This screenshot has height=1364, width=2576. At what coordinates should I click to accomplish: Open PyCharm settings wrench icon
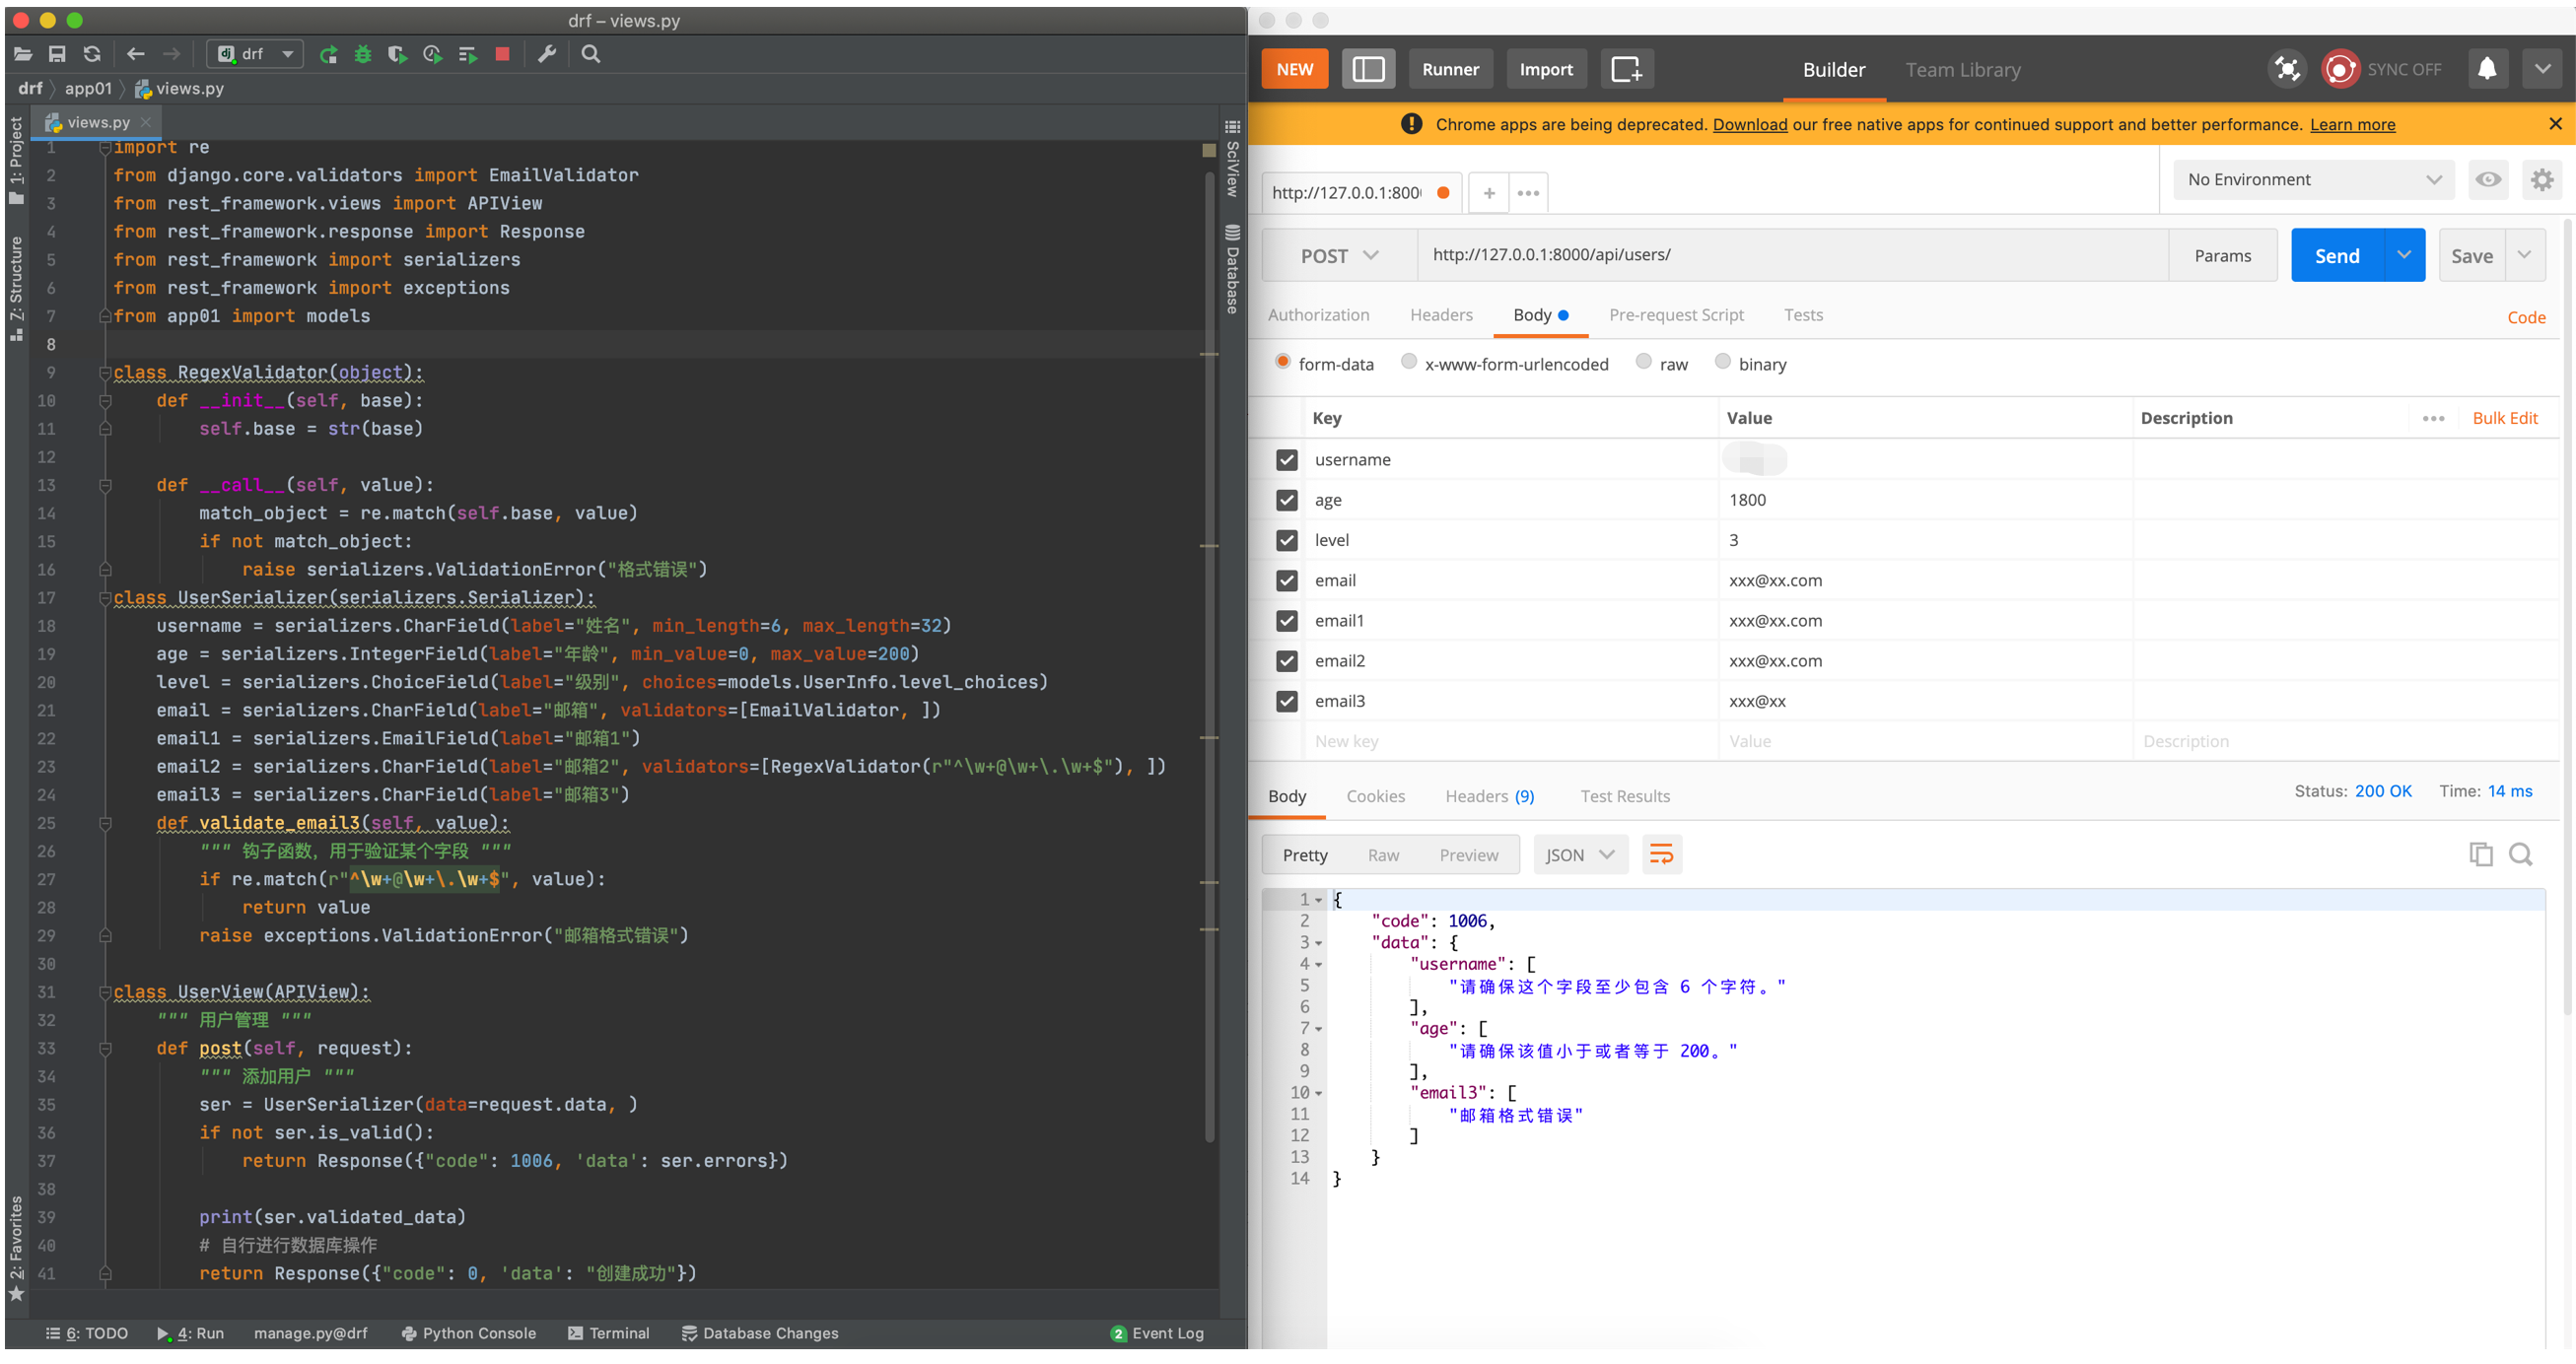click(546, 54)
